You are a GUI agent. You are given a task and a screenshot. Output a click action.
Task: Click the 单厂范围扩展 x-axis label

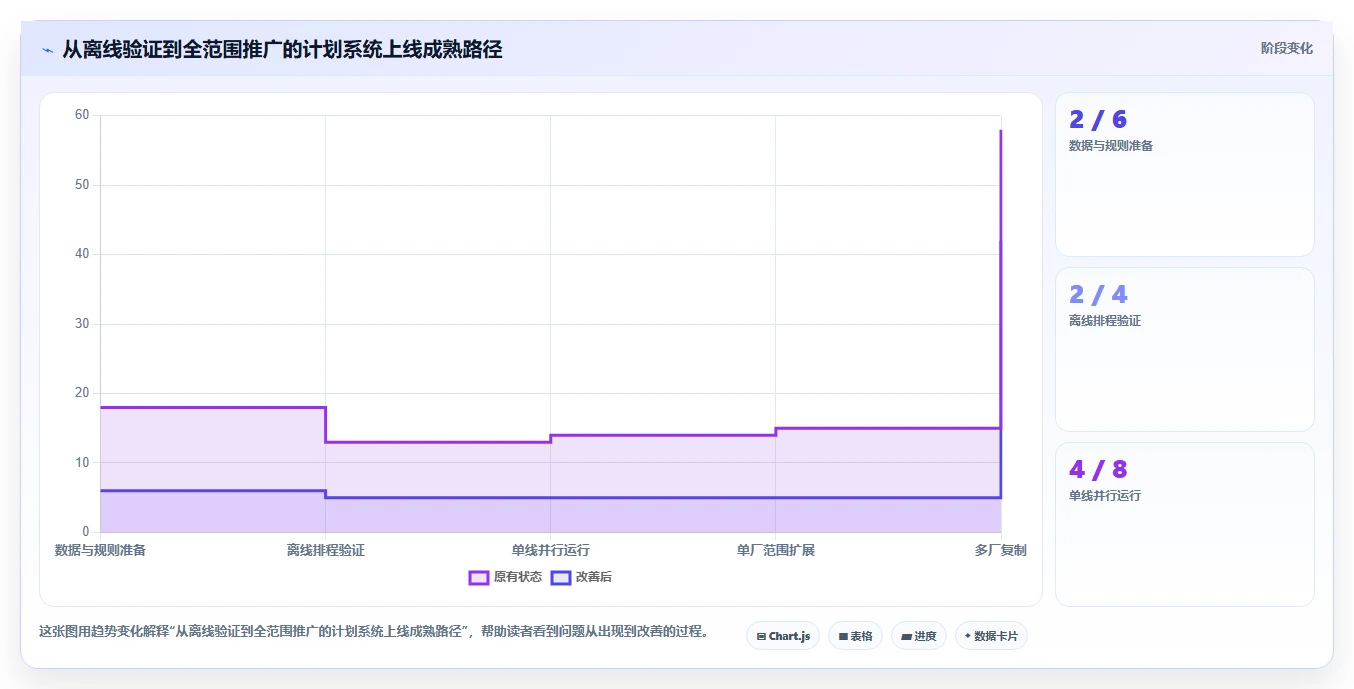(x=776, y=550)
